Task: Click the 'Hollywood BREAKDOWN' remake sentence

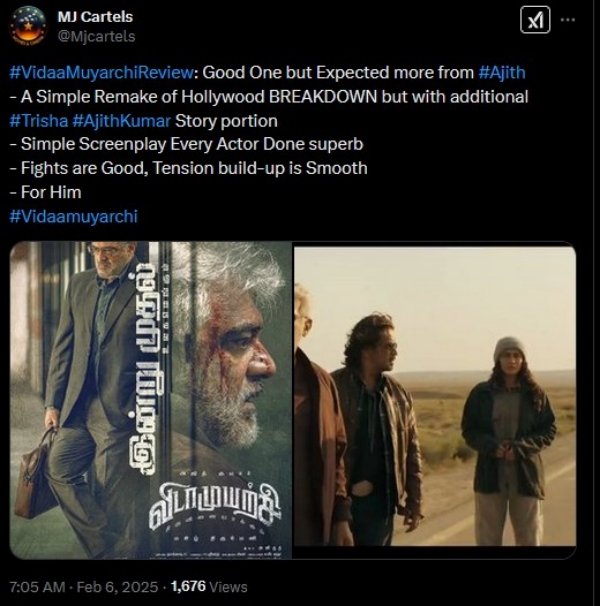Action: pyautogui.click(x=269, y=97)
